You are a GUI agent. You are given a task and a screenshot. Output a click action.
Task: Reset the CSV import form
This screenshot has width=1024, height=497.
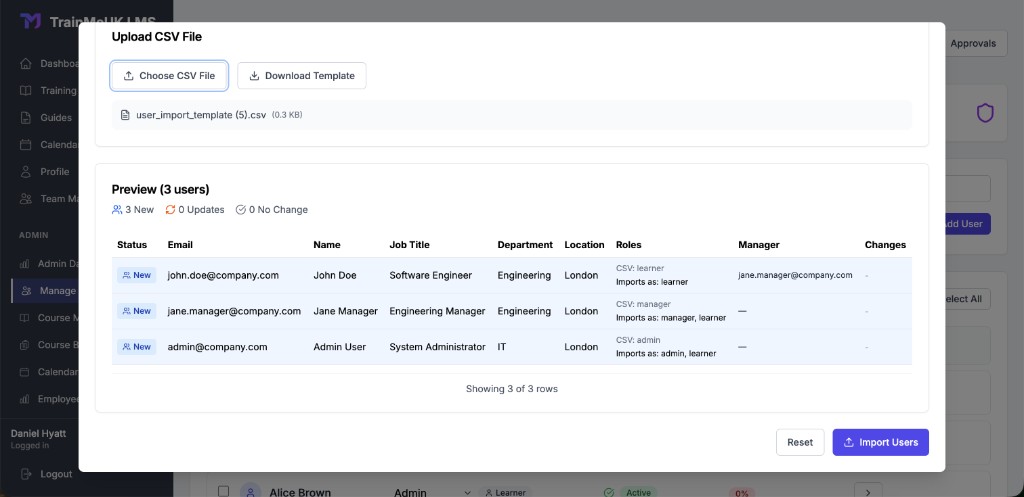pos(800,442)
